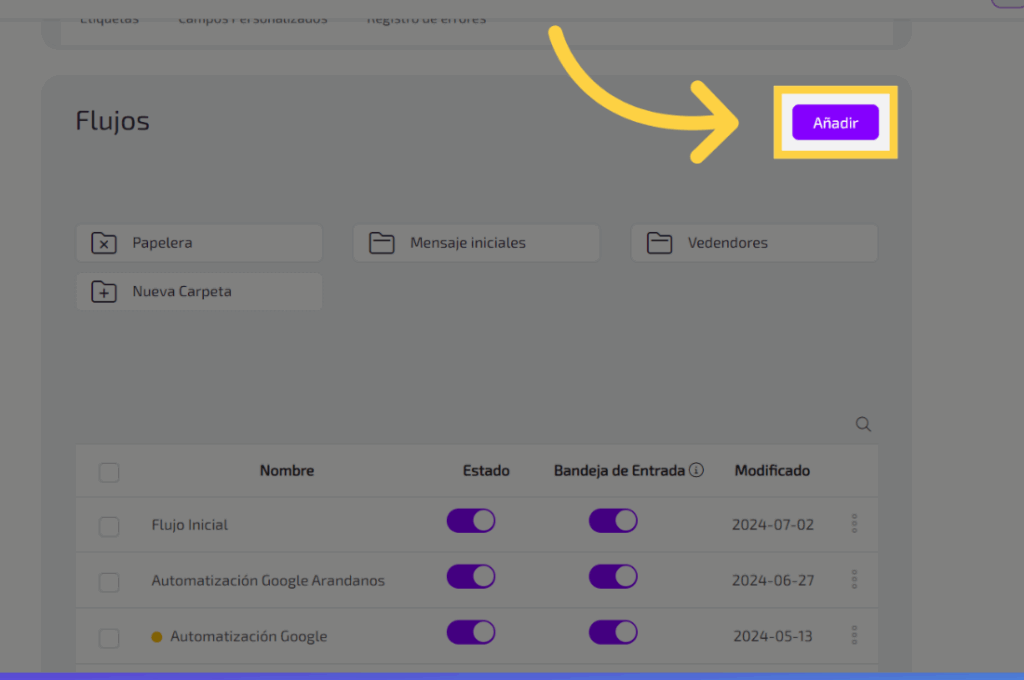Screen dimensions: 1024x680
Task: Click the search magnifier above the table
Action: tap(863, 424)
